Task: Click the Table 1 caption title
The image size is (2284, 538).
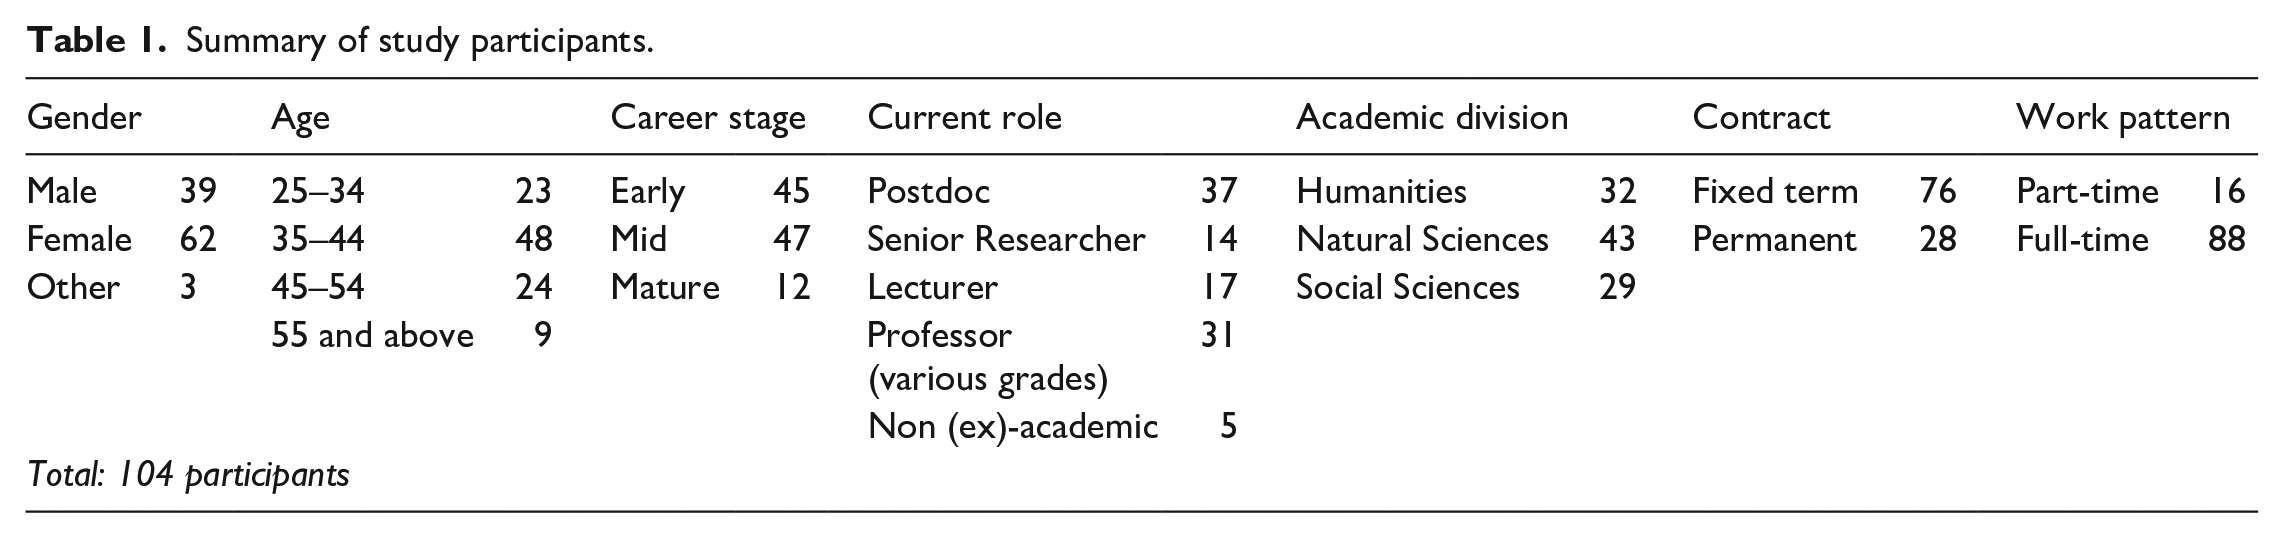Action: (x=340, y=41)
